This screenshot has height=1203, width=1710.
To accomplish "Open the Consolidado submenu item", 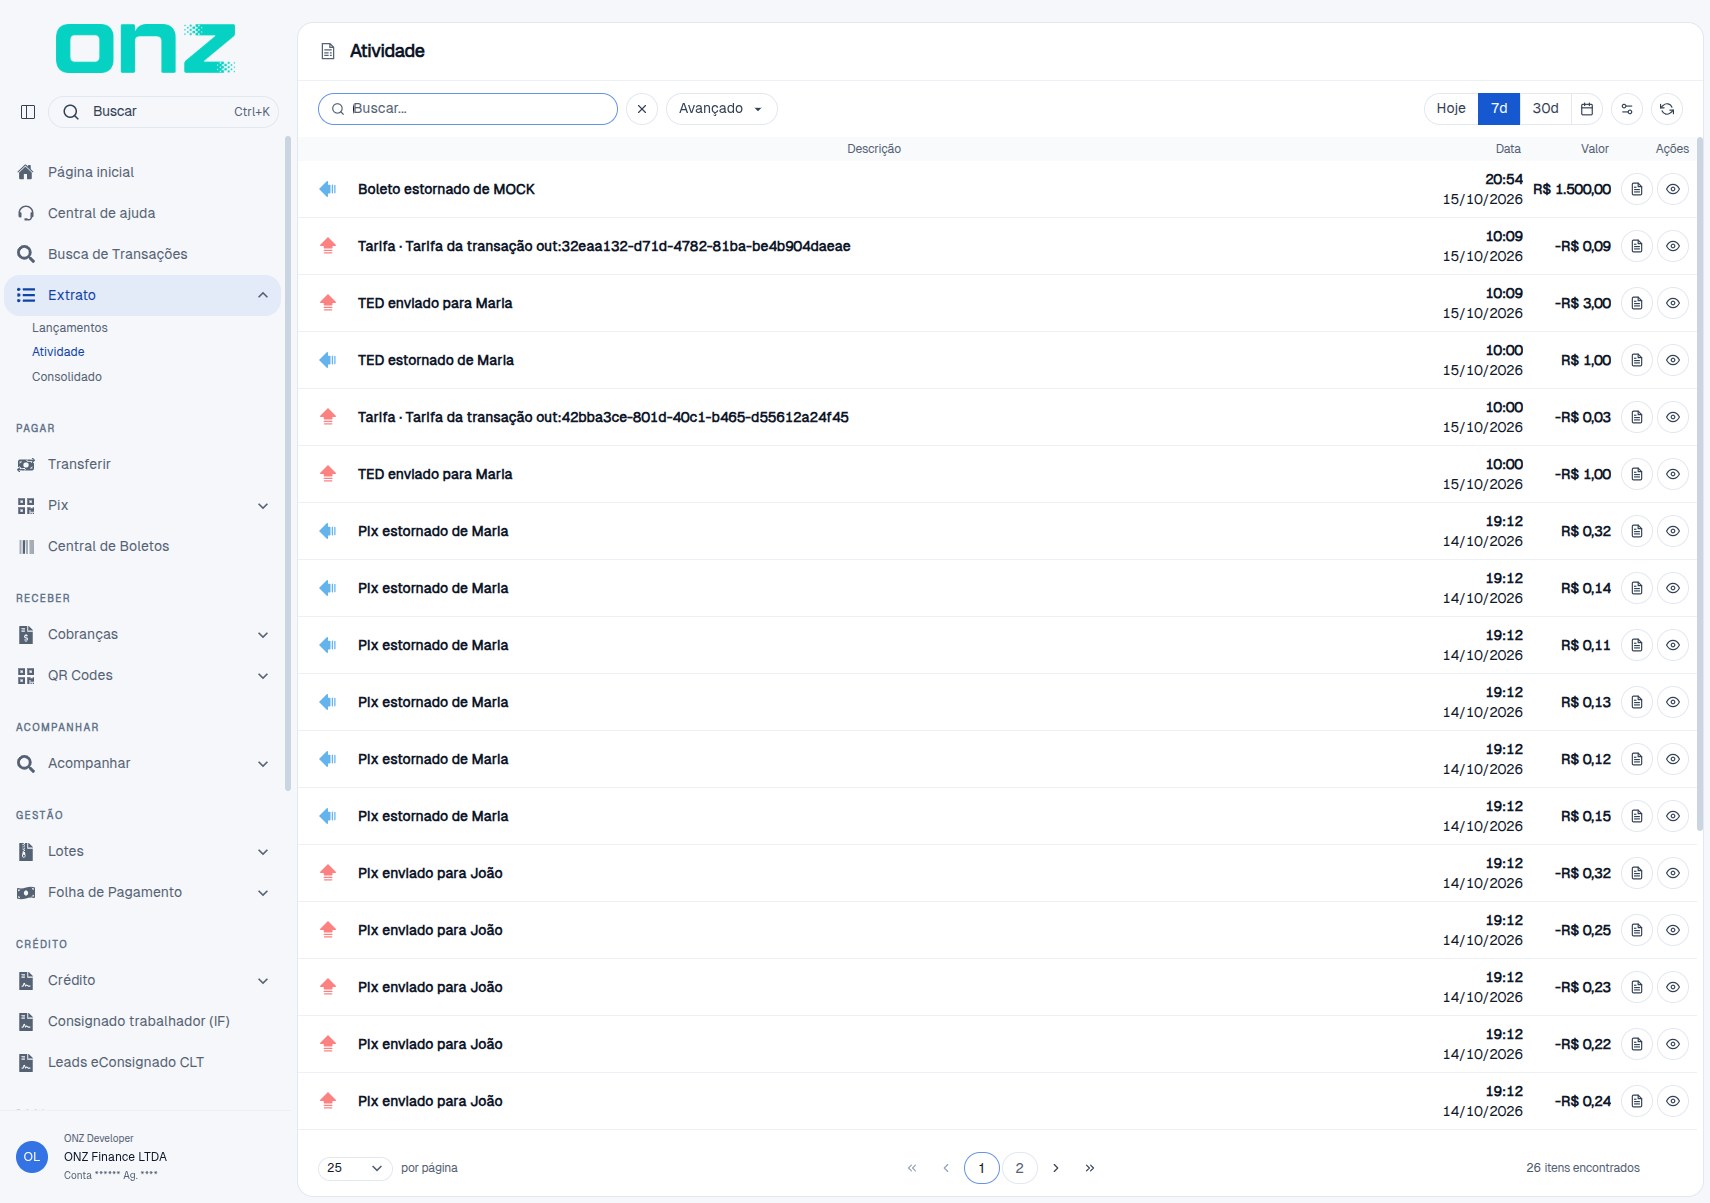I will [67, 377].
